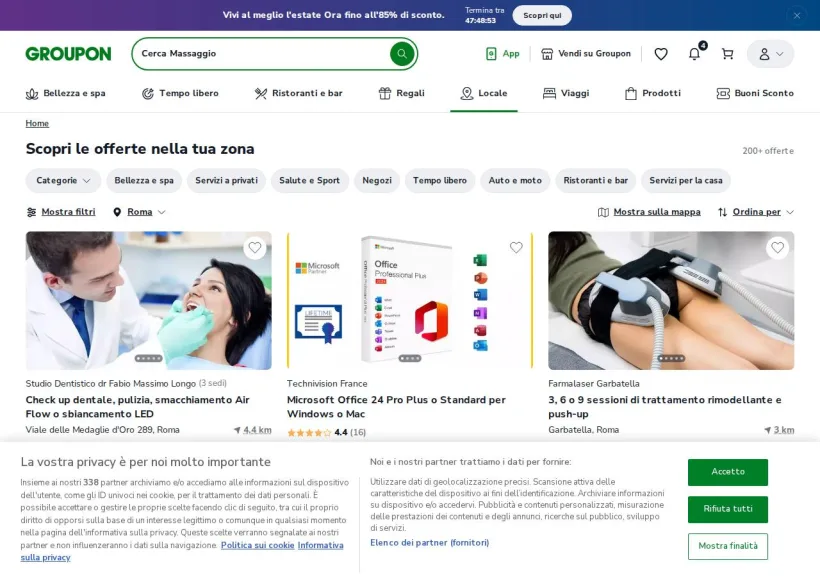Open Prodotti navigation tab

tap(653, 93)
